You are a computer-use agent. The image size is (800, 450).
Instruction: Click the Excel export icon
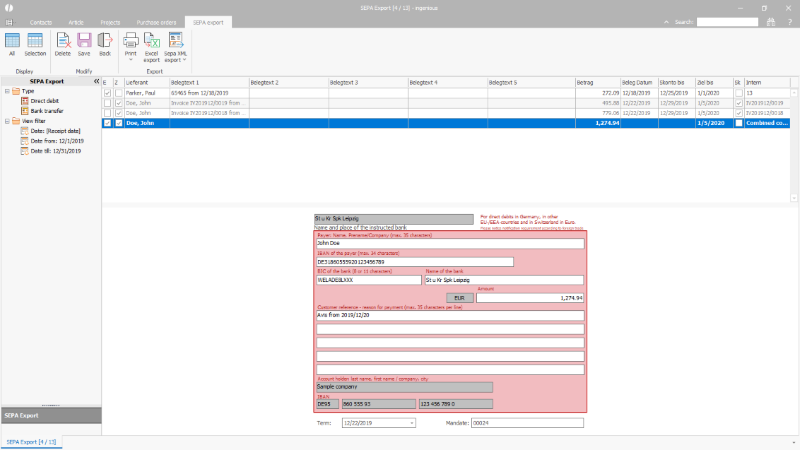coord(152,44)
